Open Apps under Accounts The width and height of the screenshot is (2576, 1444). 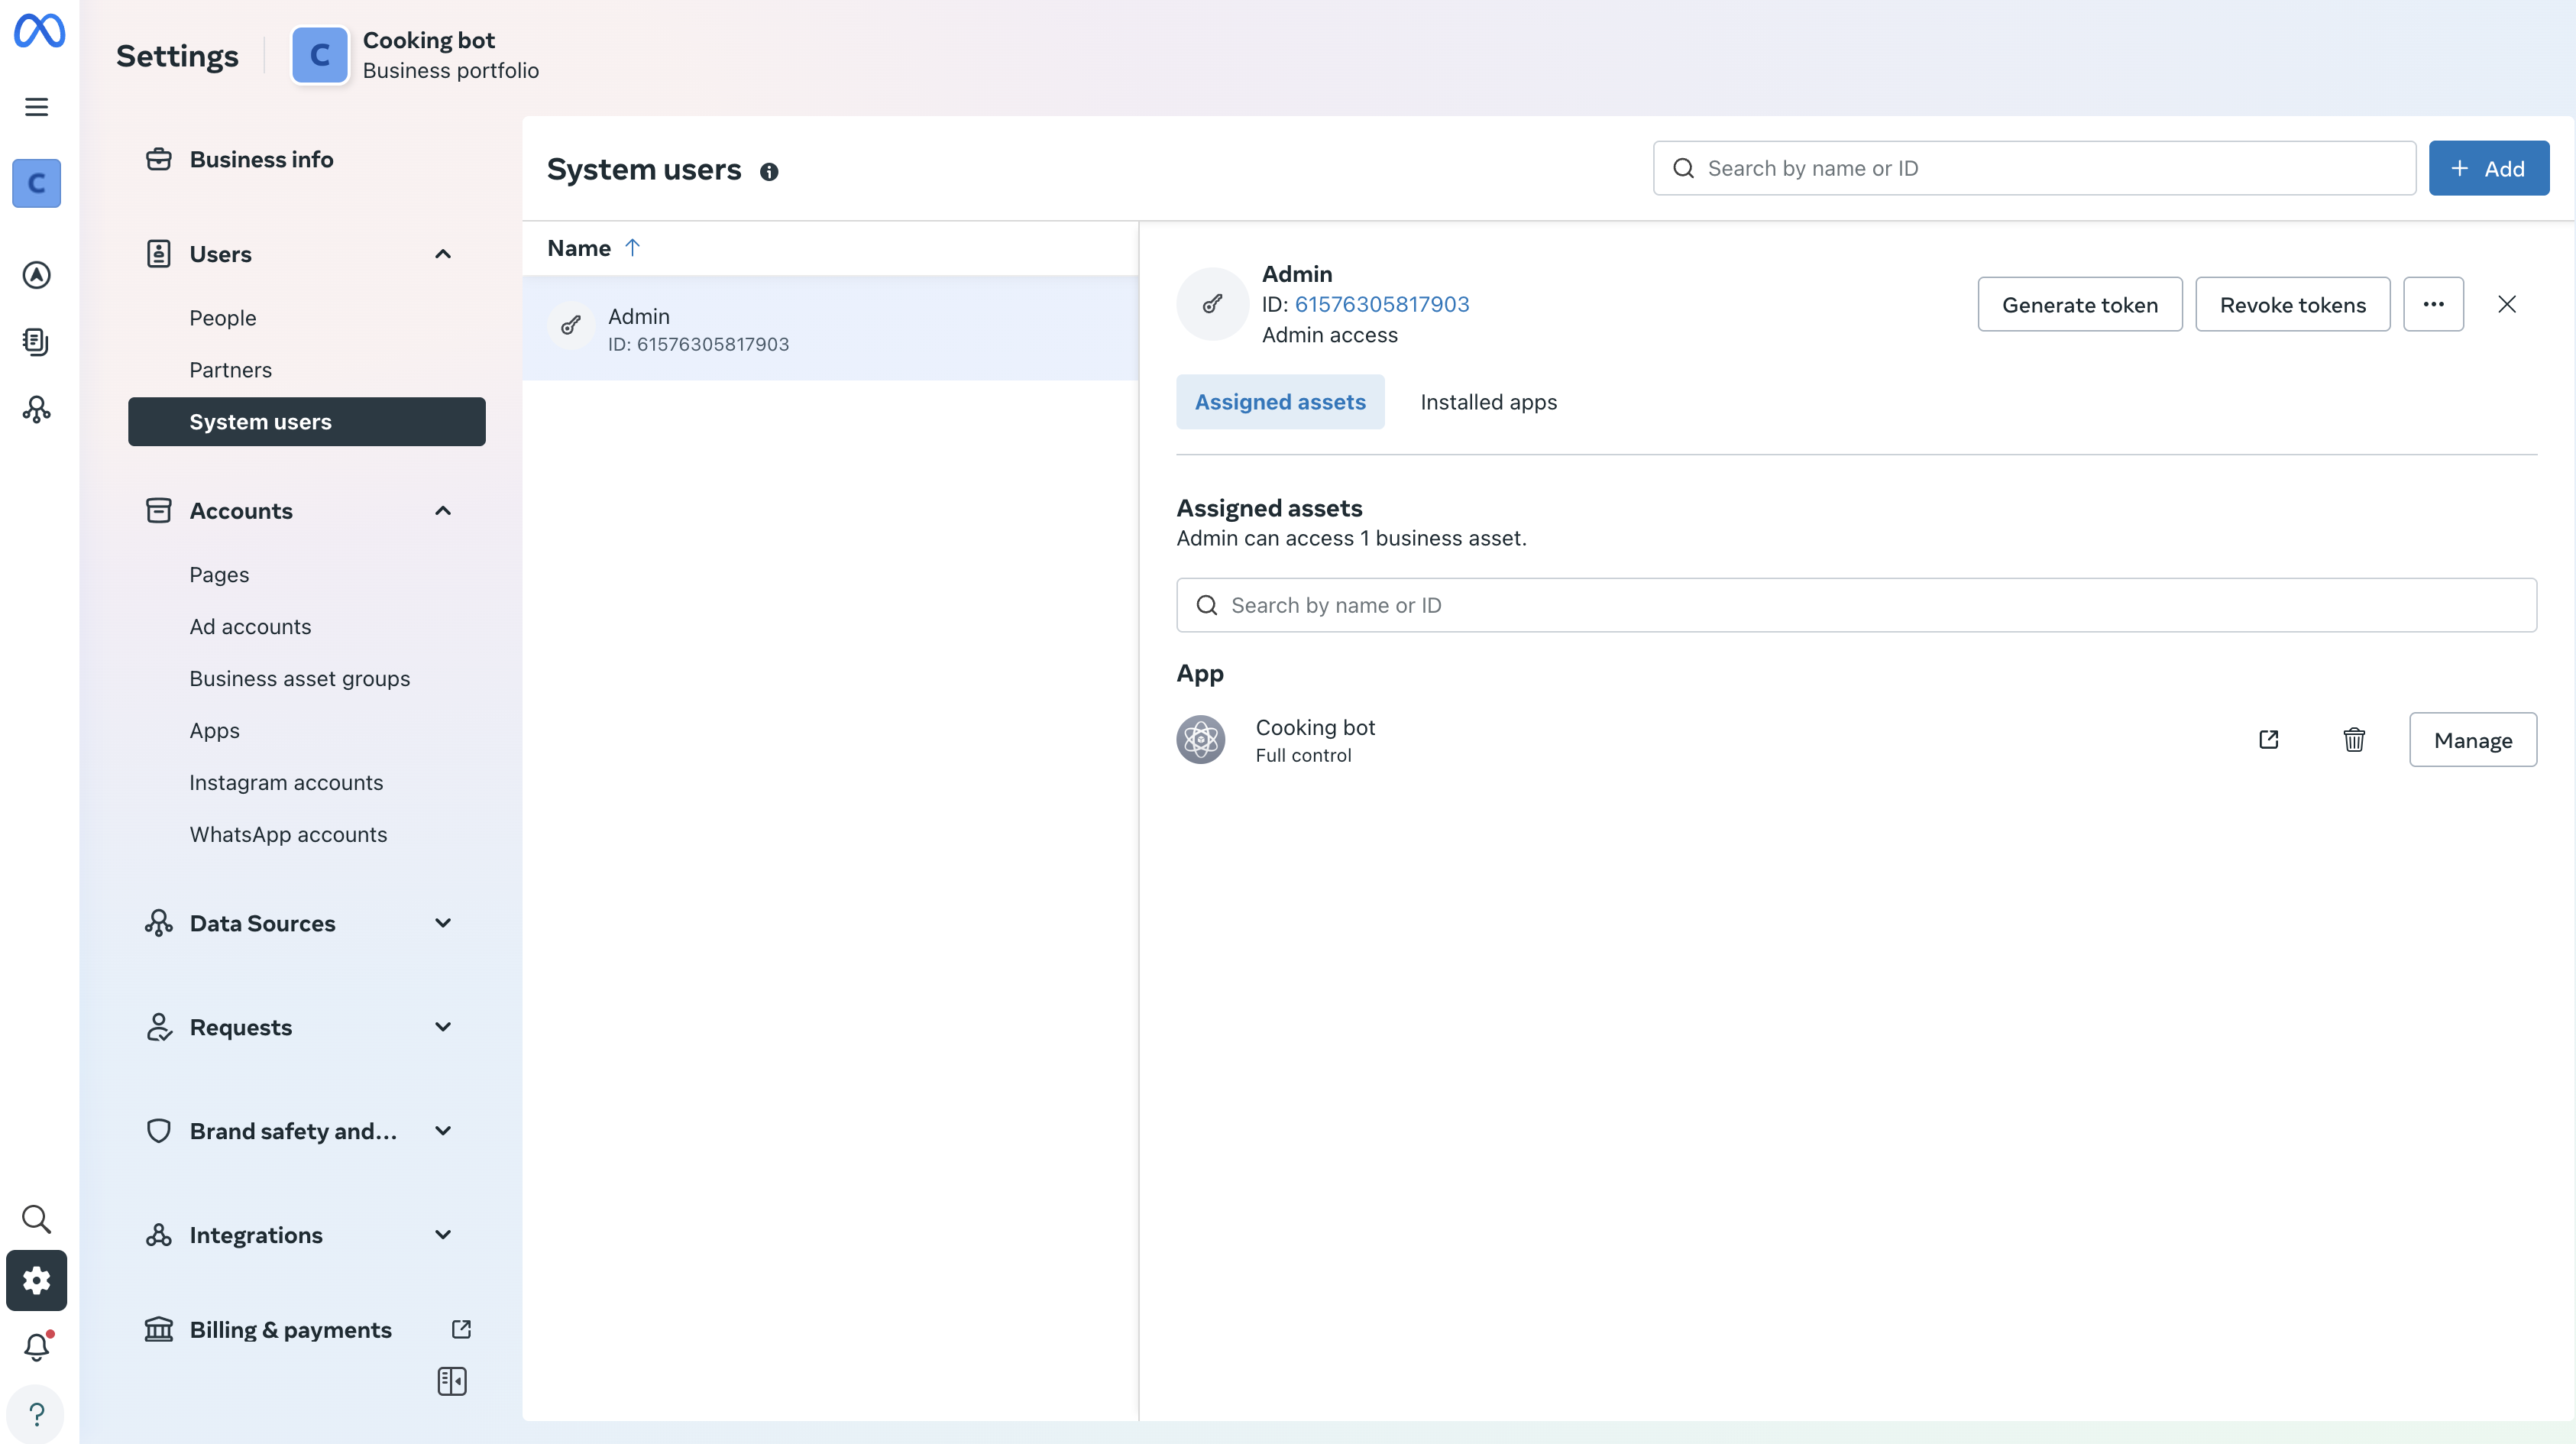pos(215,731)
